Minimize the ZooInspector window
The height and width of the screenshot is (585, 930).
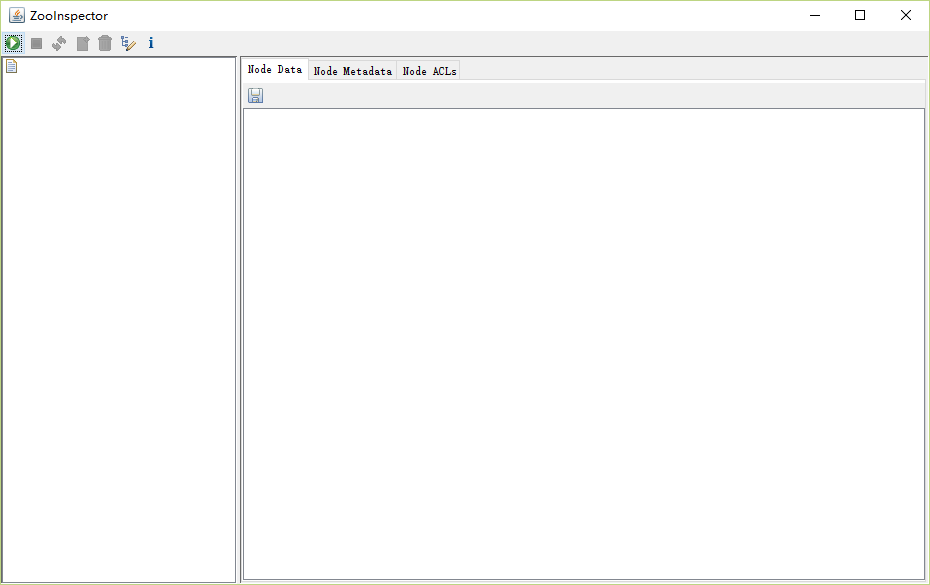point(814,15)
